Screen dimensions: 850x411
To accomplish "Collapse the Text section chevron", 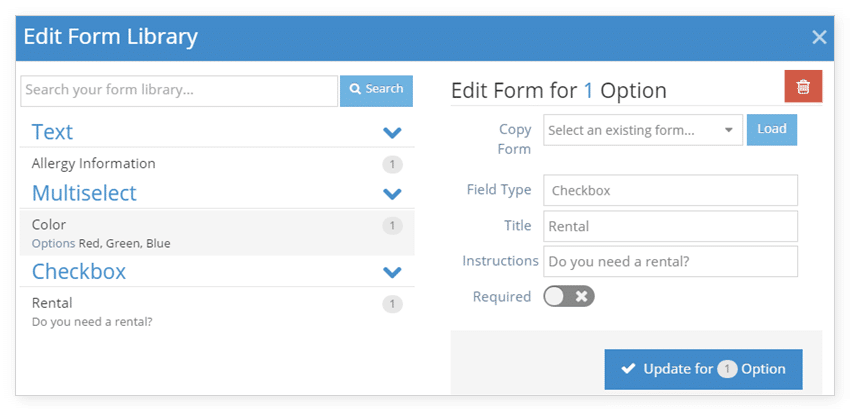I will [x=392, y=132].
